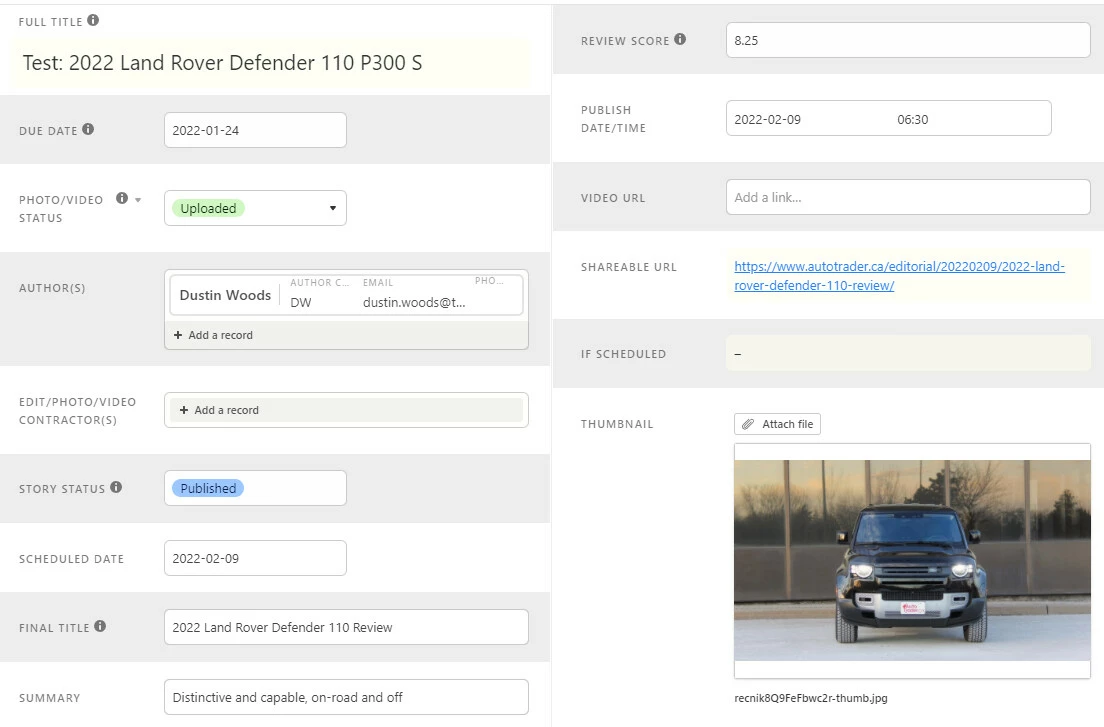This screenshot has height=727, width=1104.
Task: Click the Final Title input field
Action: pyautogui.click(x=346, y=627)
